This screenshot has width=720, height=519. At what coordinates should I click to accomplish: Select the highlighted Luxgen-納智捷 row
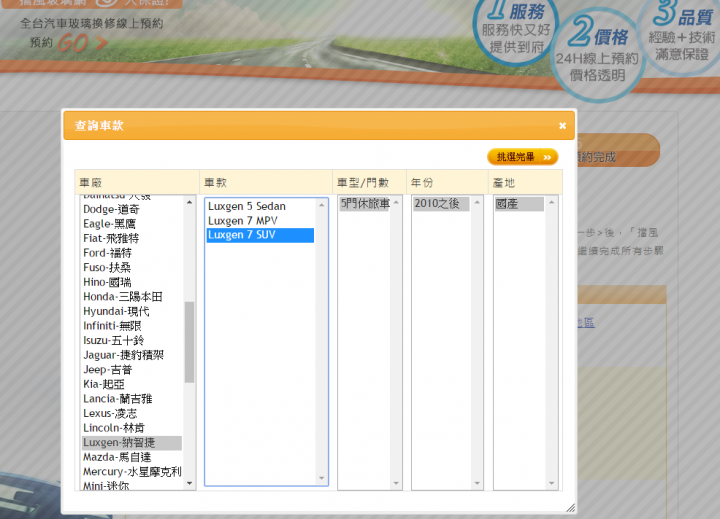132,443
